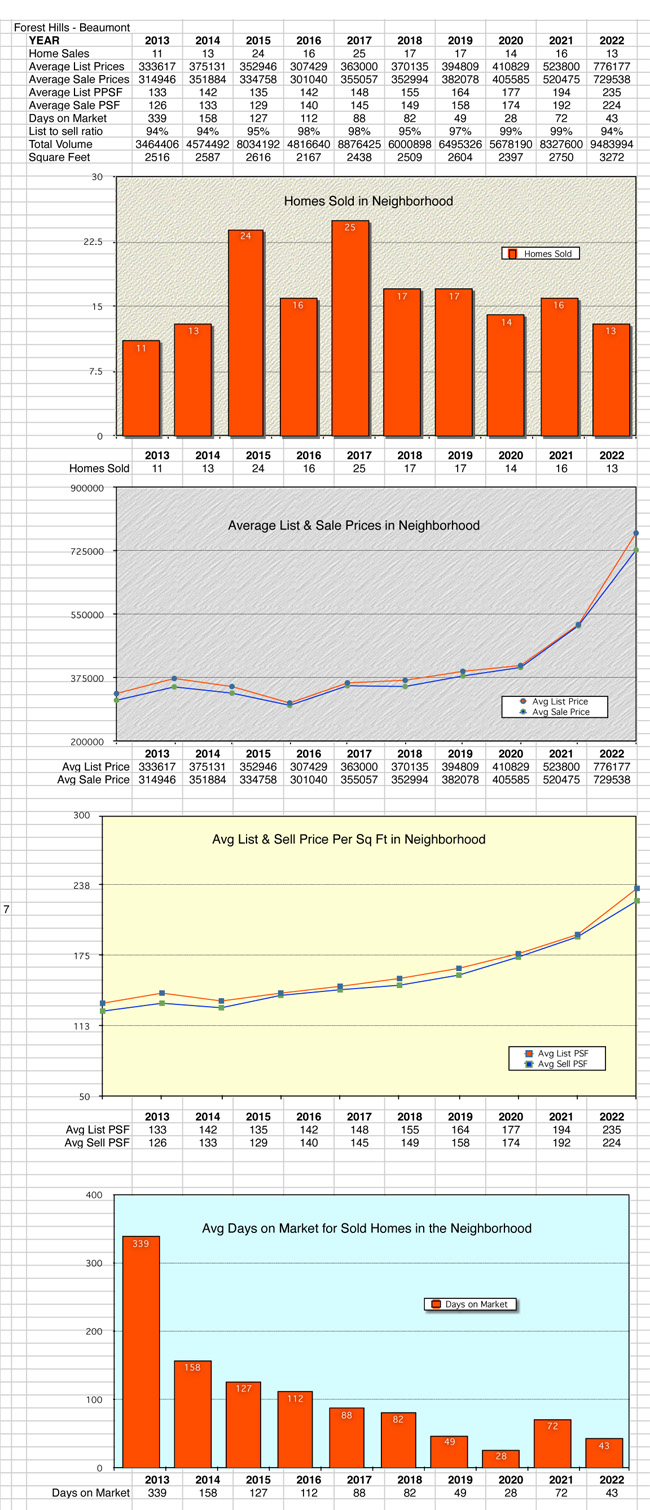Select the 2015 bar showing 24 homes sold
650x1510 pixels.
click(x=245, y=333)
